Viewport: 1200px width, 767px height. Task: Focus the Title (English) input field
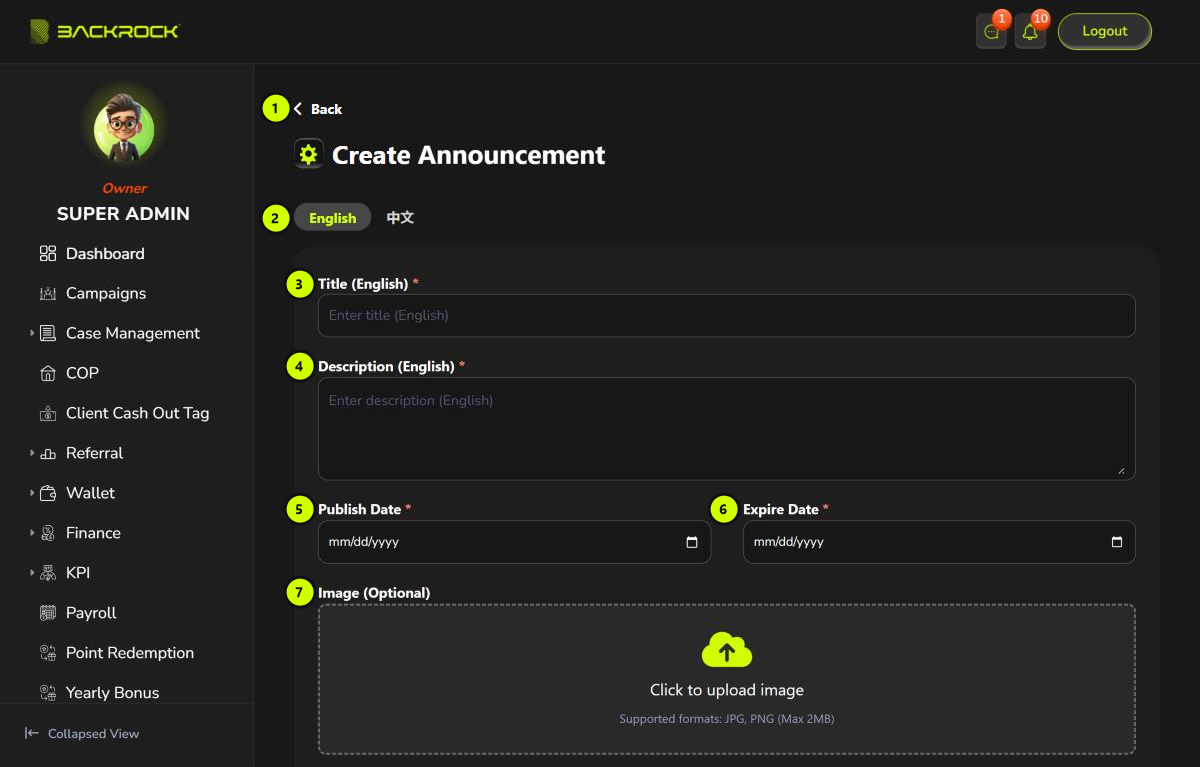click(x=727, y=315)
